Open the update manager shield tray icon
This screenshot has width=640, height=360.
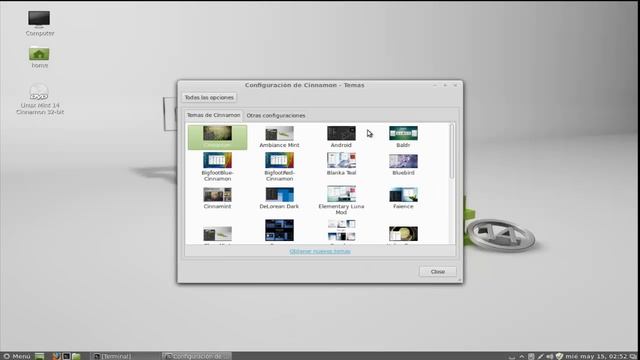tap(559, 356)
